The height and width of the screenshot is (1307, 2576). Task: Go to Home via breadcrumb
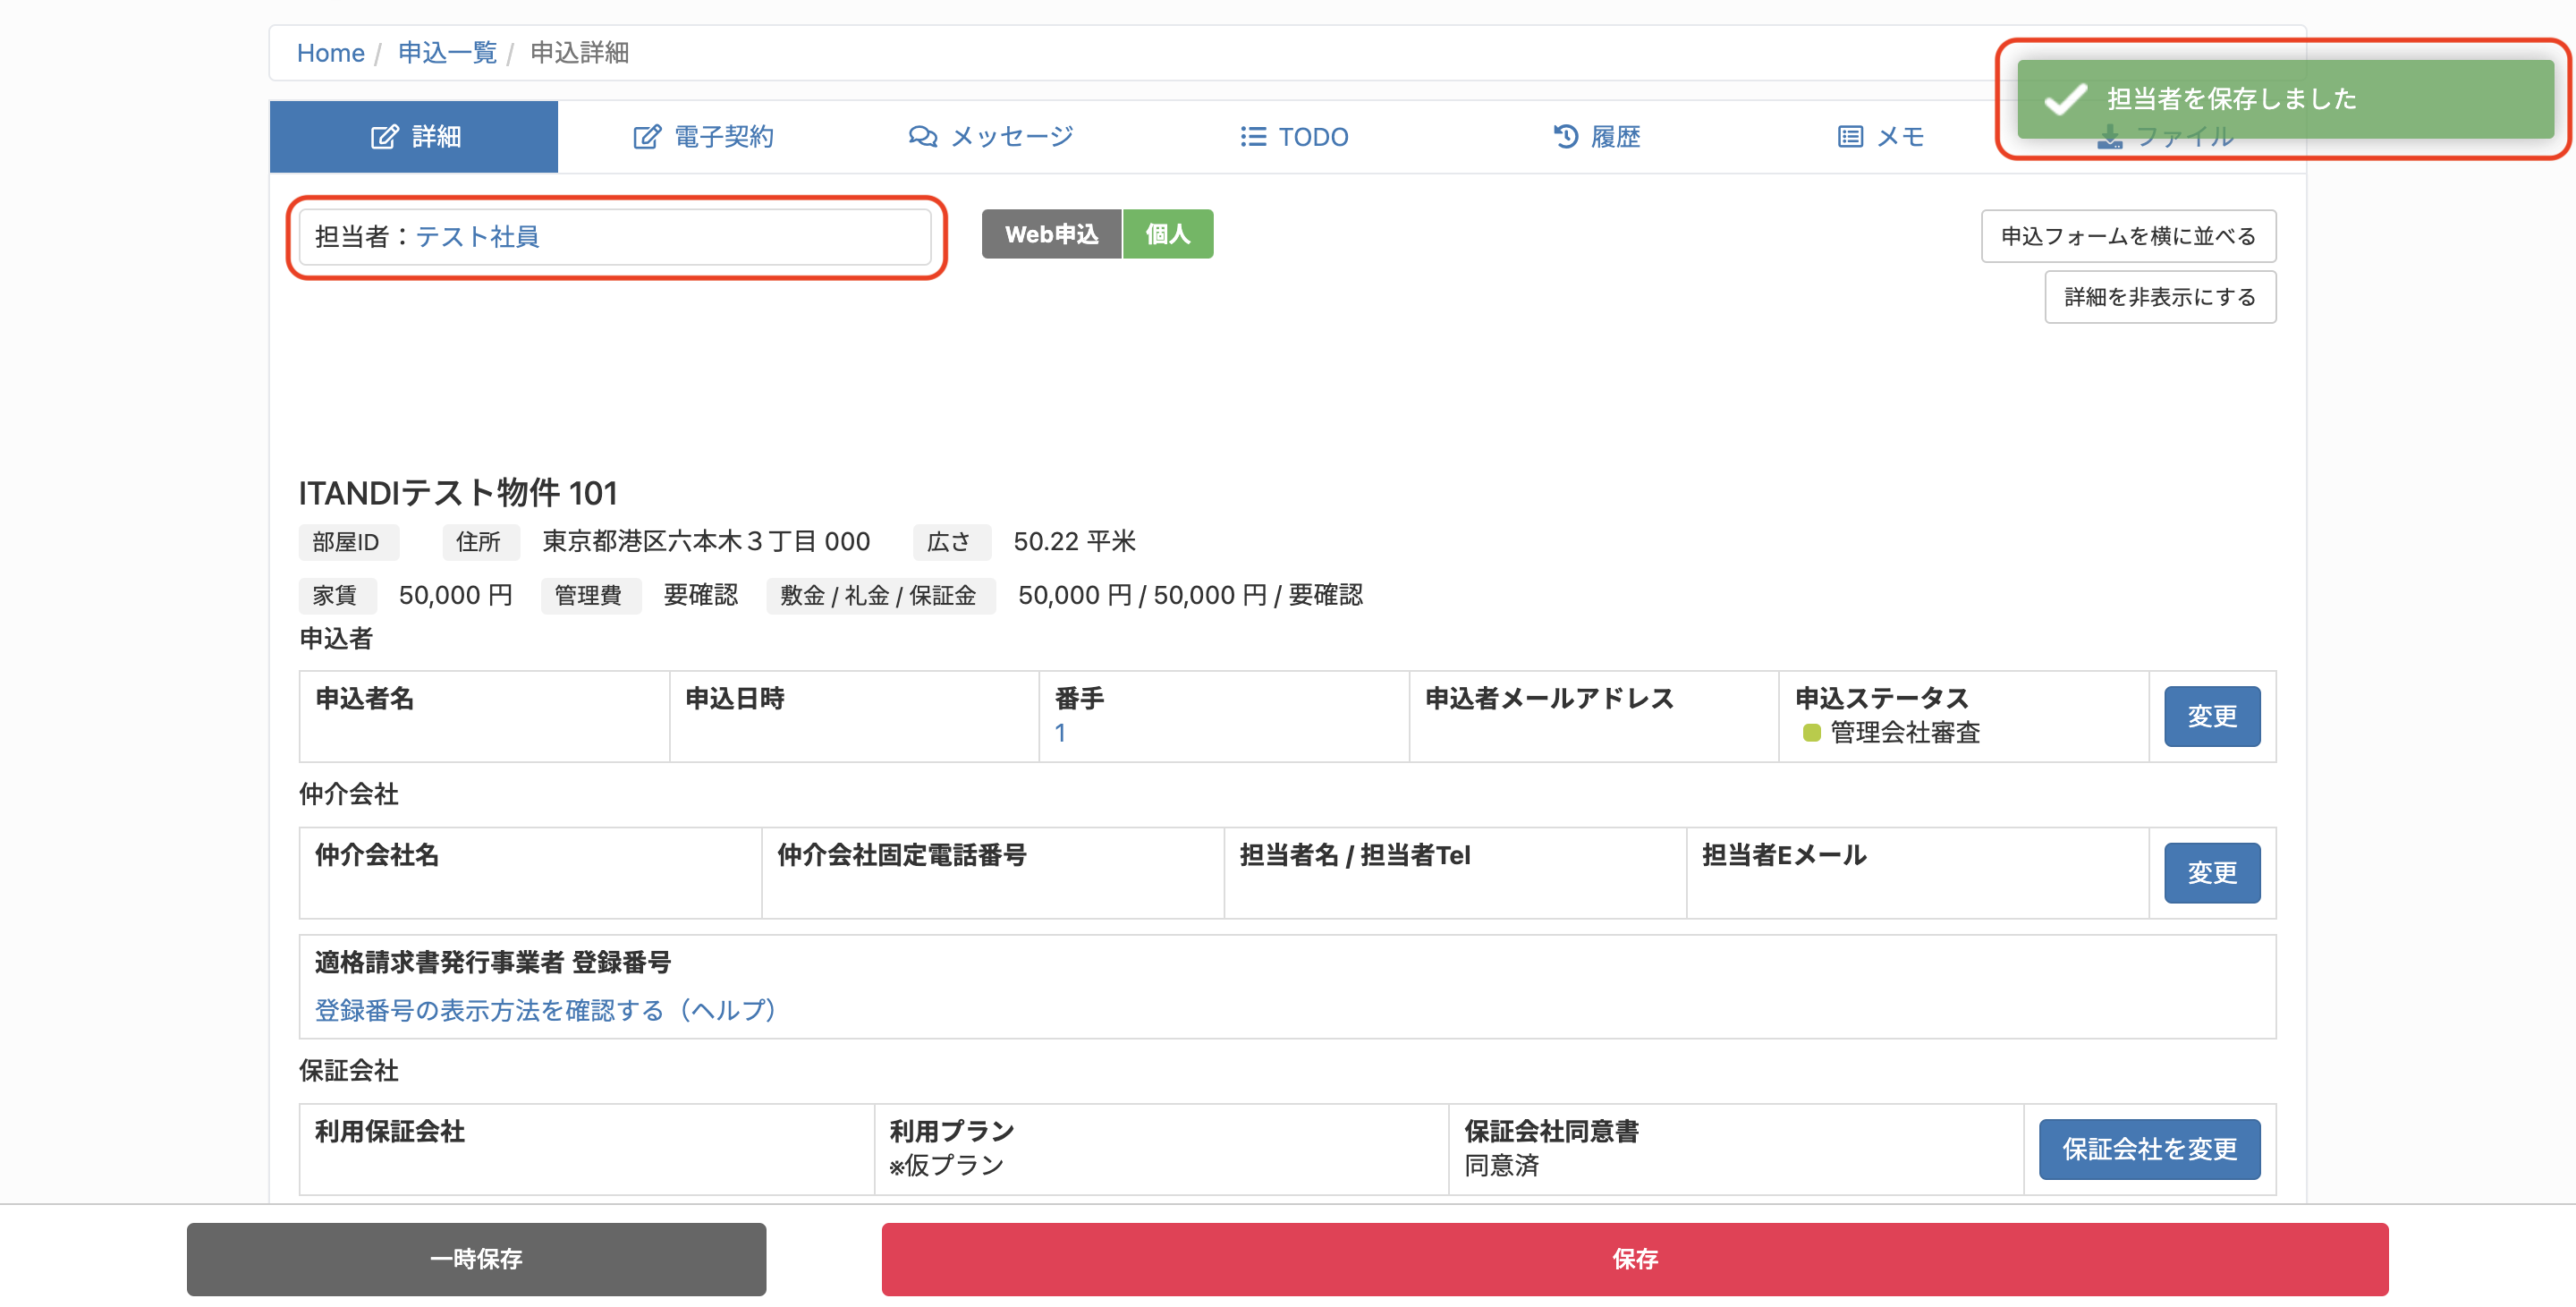point(330,53)
